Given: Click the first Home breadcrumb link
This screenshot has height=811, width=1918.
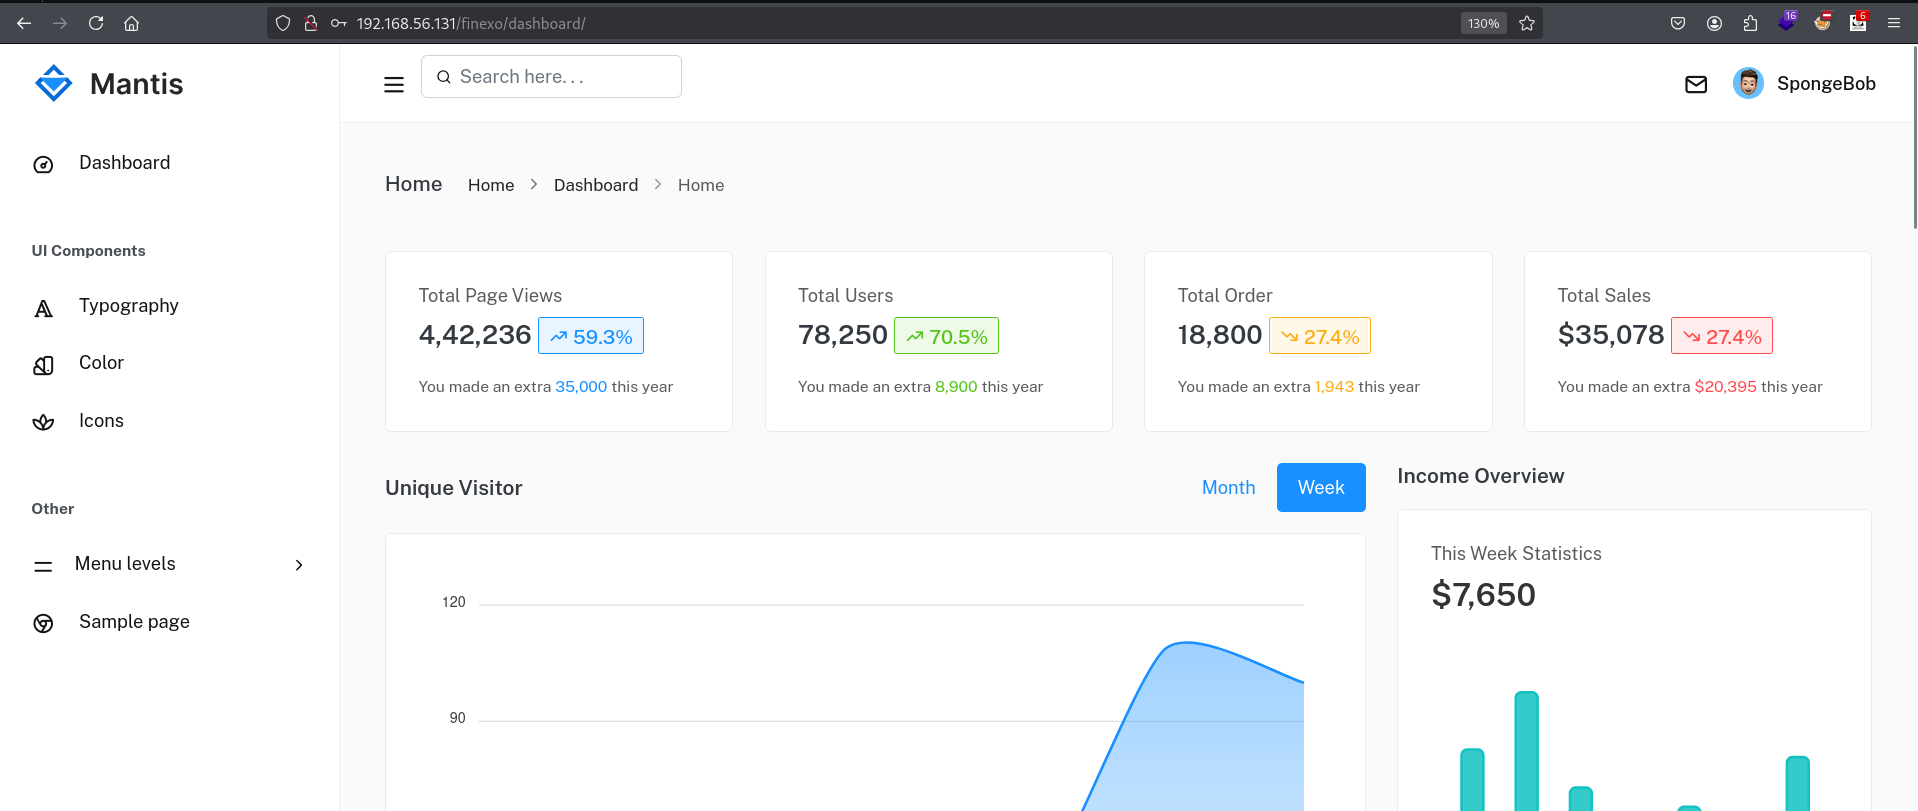Looking at the screenshot, I should [491, 185].
